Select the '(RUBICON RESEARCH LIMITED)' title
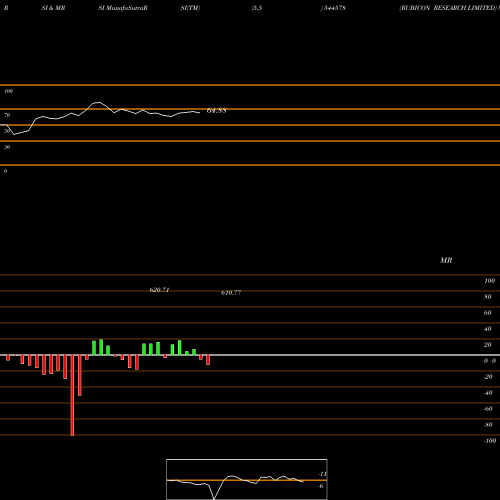Viewport: 500px width, 500px height. tap(448, 8)
